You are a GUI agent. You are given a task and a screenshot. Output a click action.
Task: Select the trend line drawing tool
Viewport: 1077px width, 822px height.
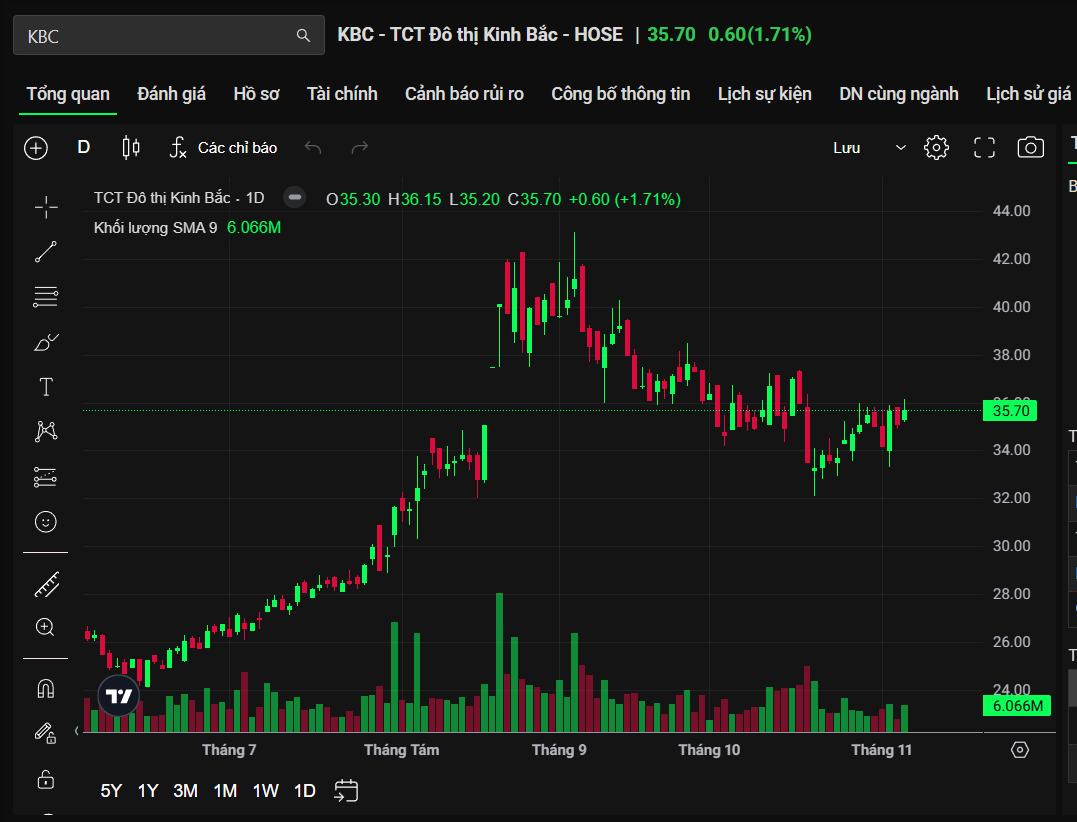pos(46,252)
